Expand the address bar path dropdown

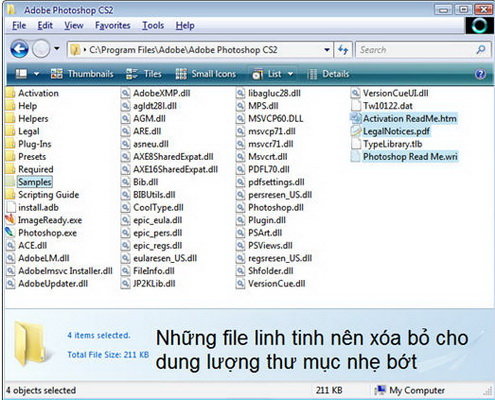point(327,50)
